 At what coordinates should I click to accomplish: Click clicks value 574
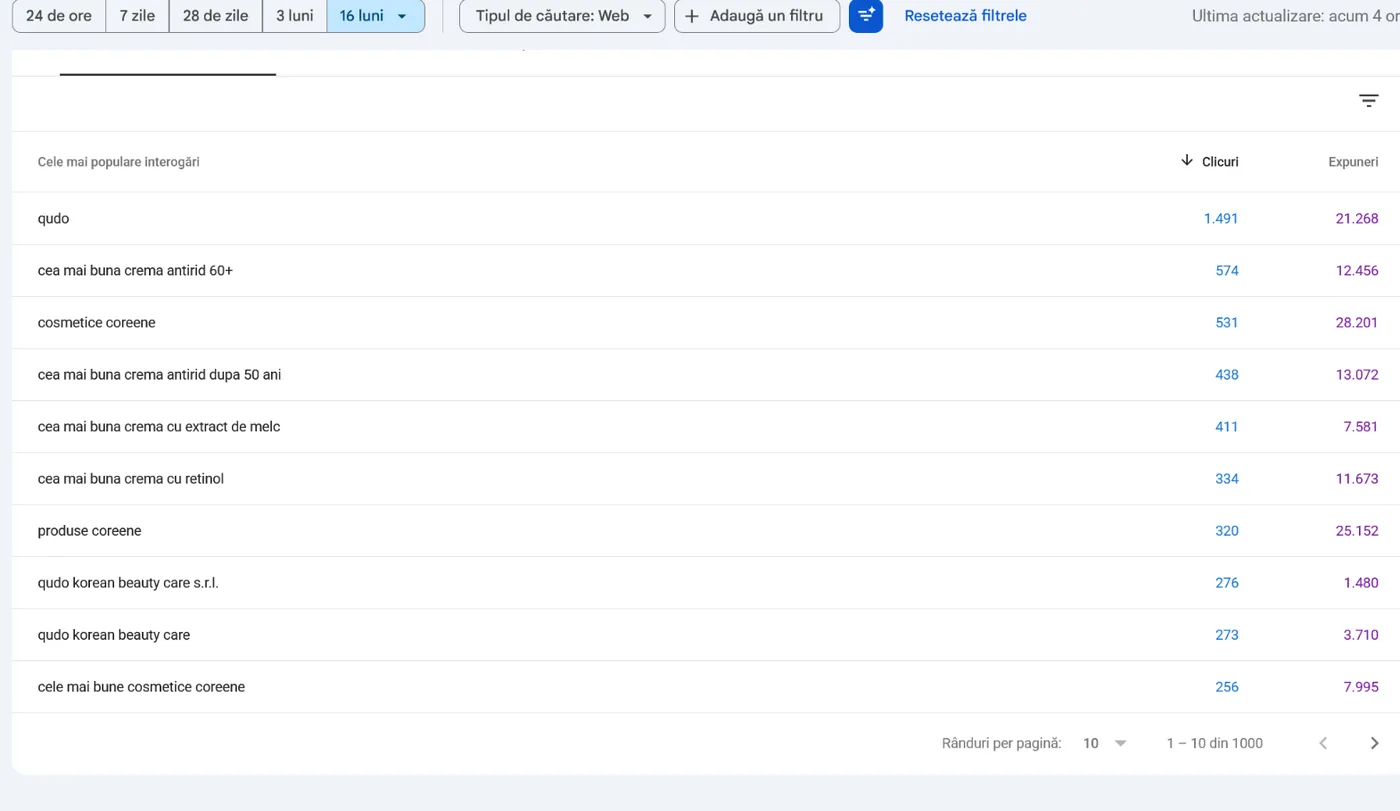click(1227, 270)
